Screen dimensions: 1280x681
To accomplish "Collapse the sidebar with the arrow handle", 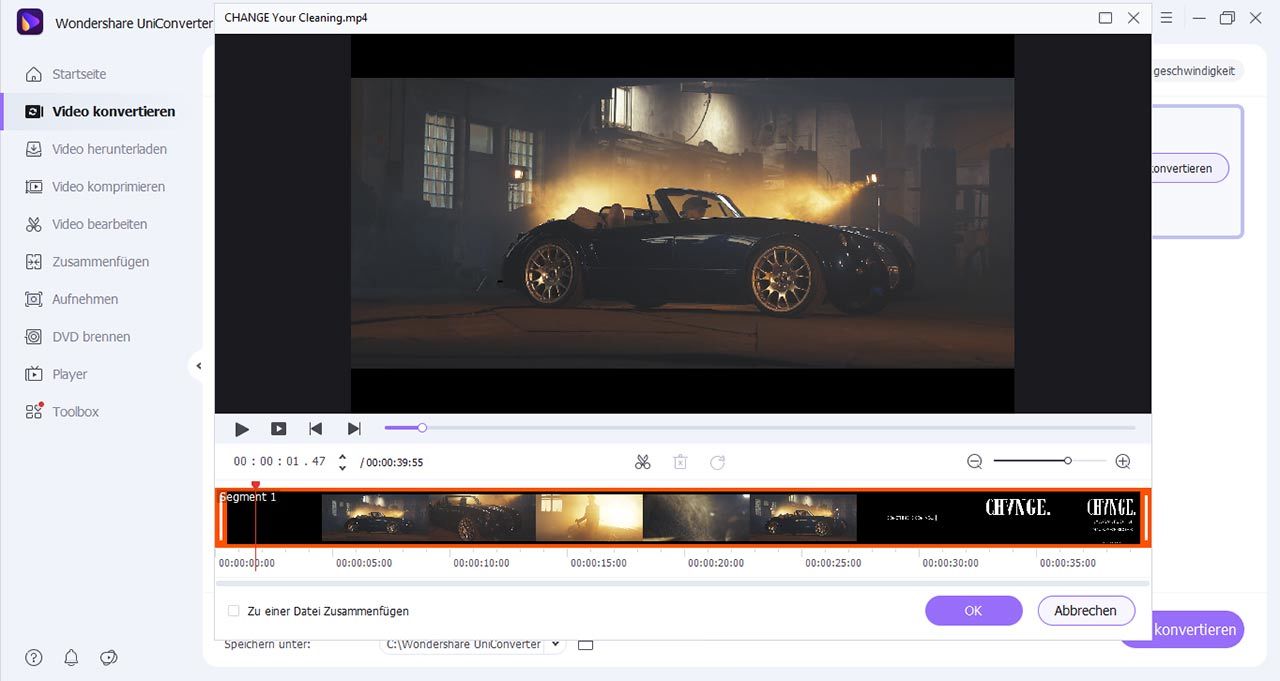I will coord(198,366).
